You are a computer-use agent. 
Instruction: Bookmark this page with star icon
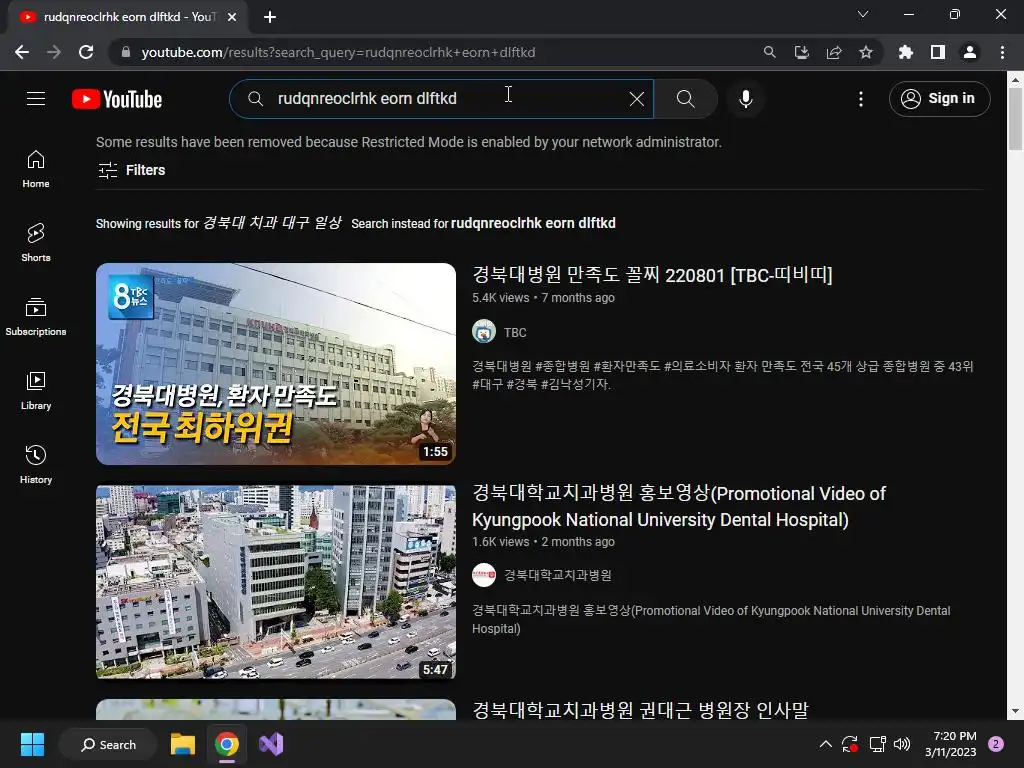point(866,52)
